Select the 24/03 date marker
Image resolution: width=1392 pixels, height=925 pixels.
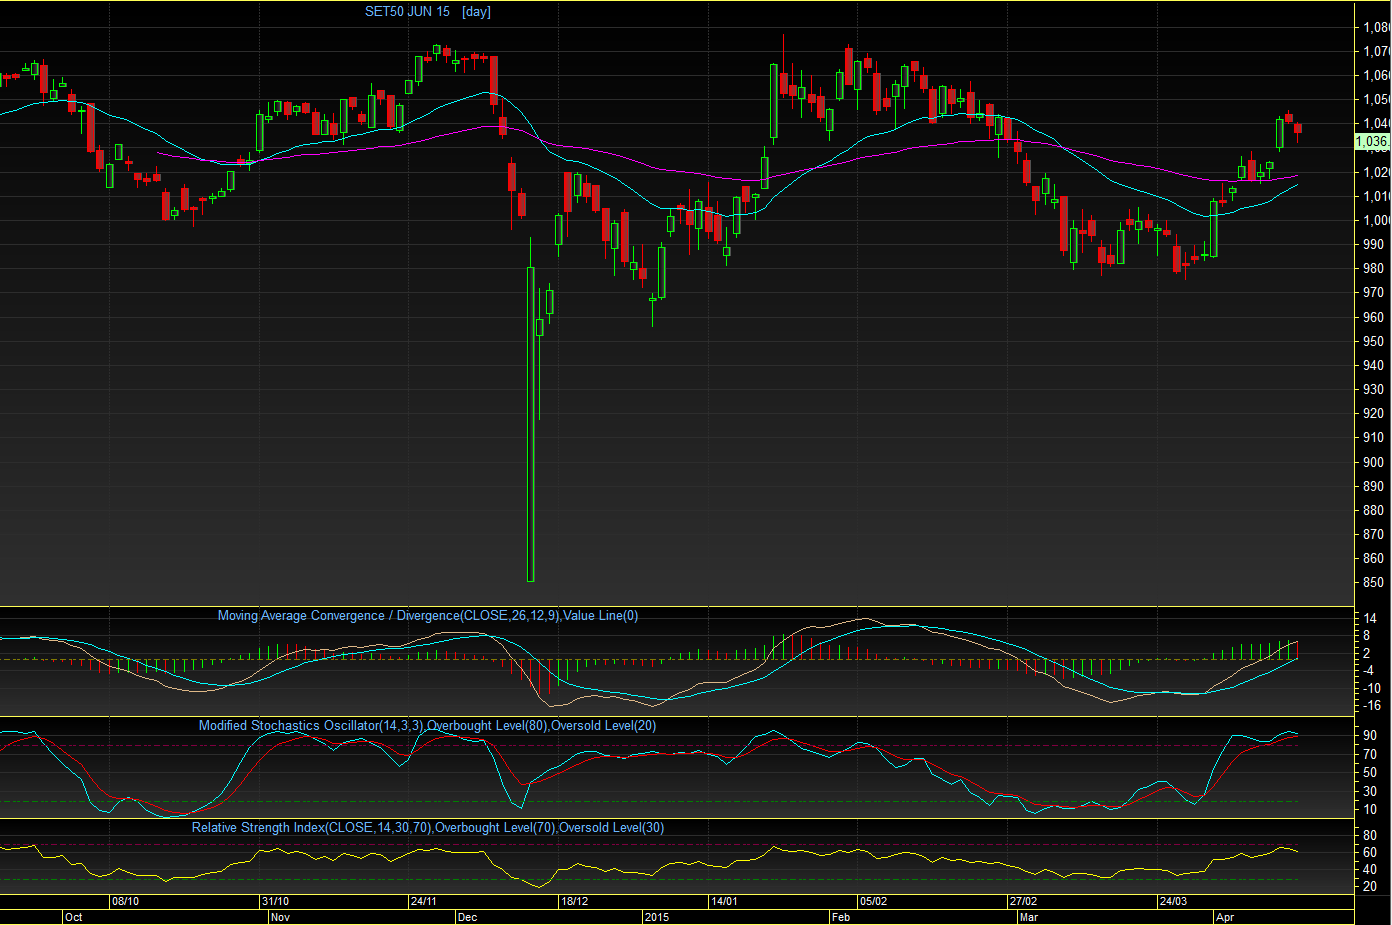(x=1173, y=901)
